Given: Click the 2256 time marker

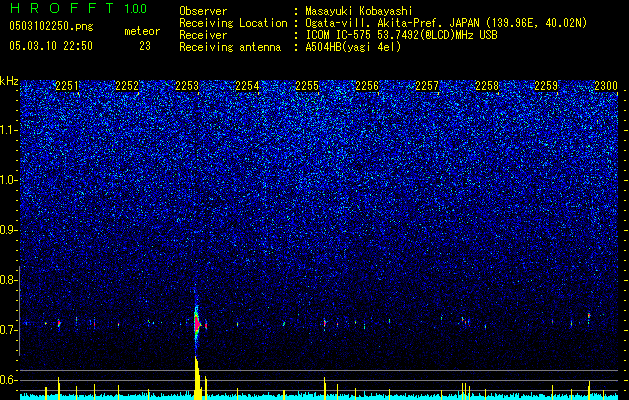Looking at the screenshot, I should pos(367,86).
